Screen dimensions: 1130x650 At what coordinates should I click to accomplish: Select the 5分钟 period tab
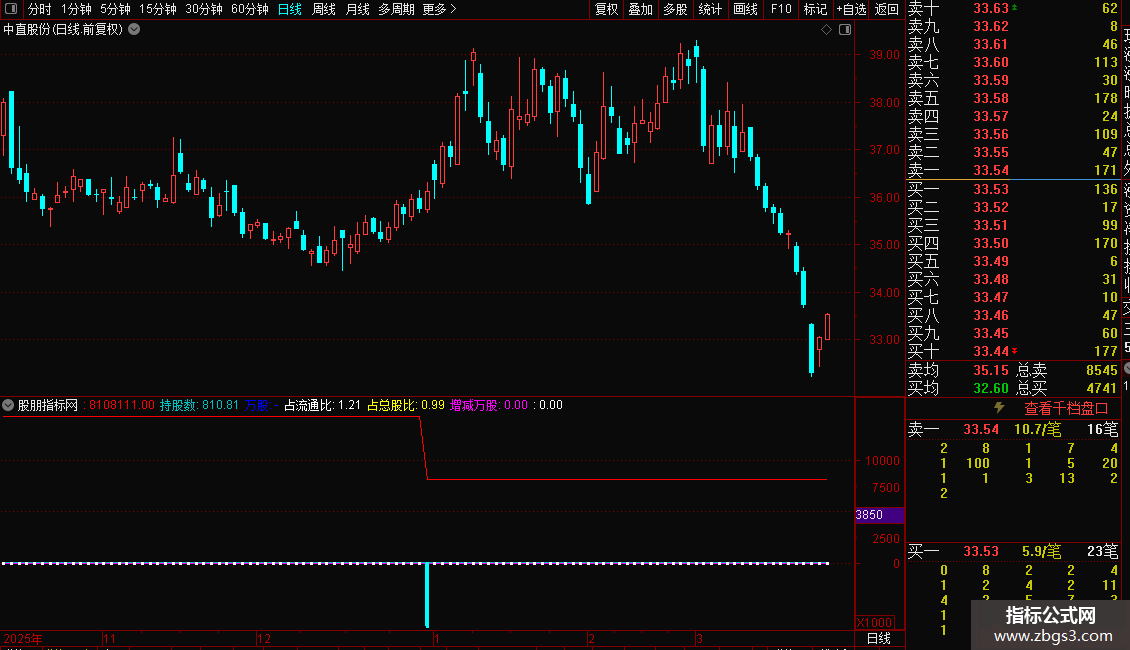(x=115, y=9)
